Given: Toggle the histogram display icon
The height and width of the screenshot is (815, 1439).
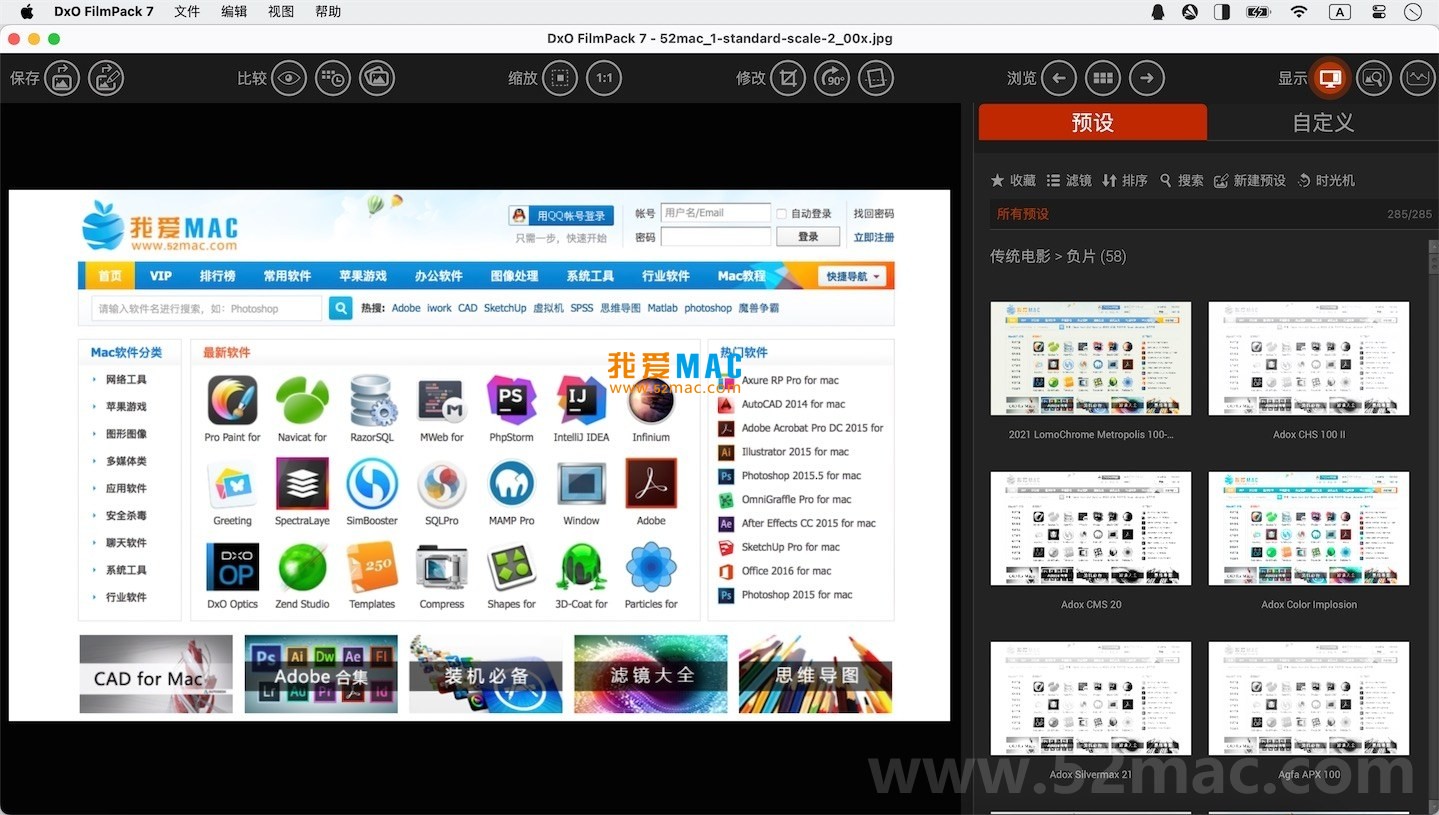Looking at the screenshot, I should coord(1418,78).
